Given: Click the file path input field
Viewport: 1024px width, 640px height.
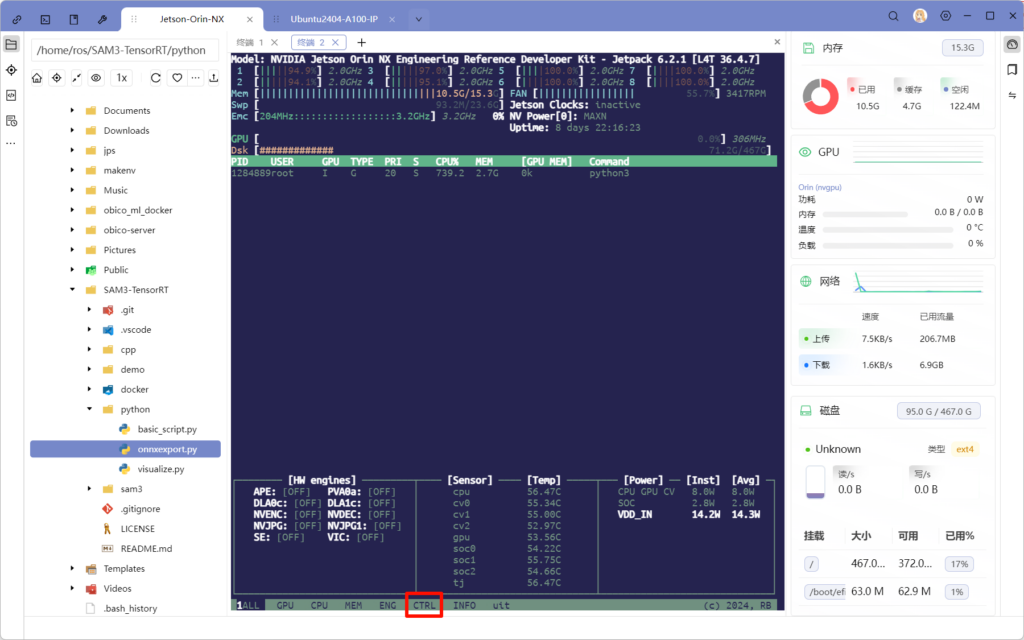Looking at the screenshot, I should pyautogui.click(x=124, y=50).
